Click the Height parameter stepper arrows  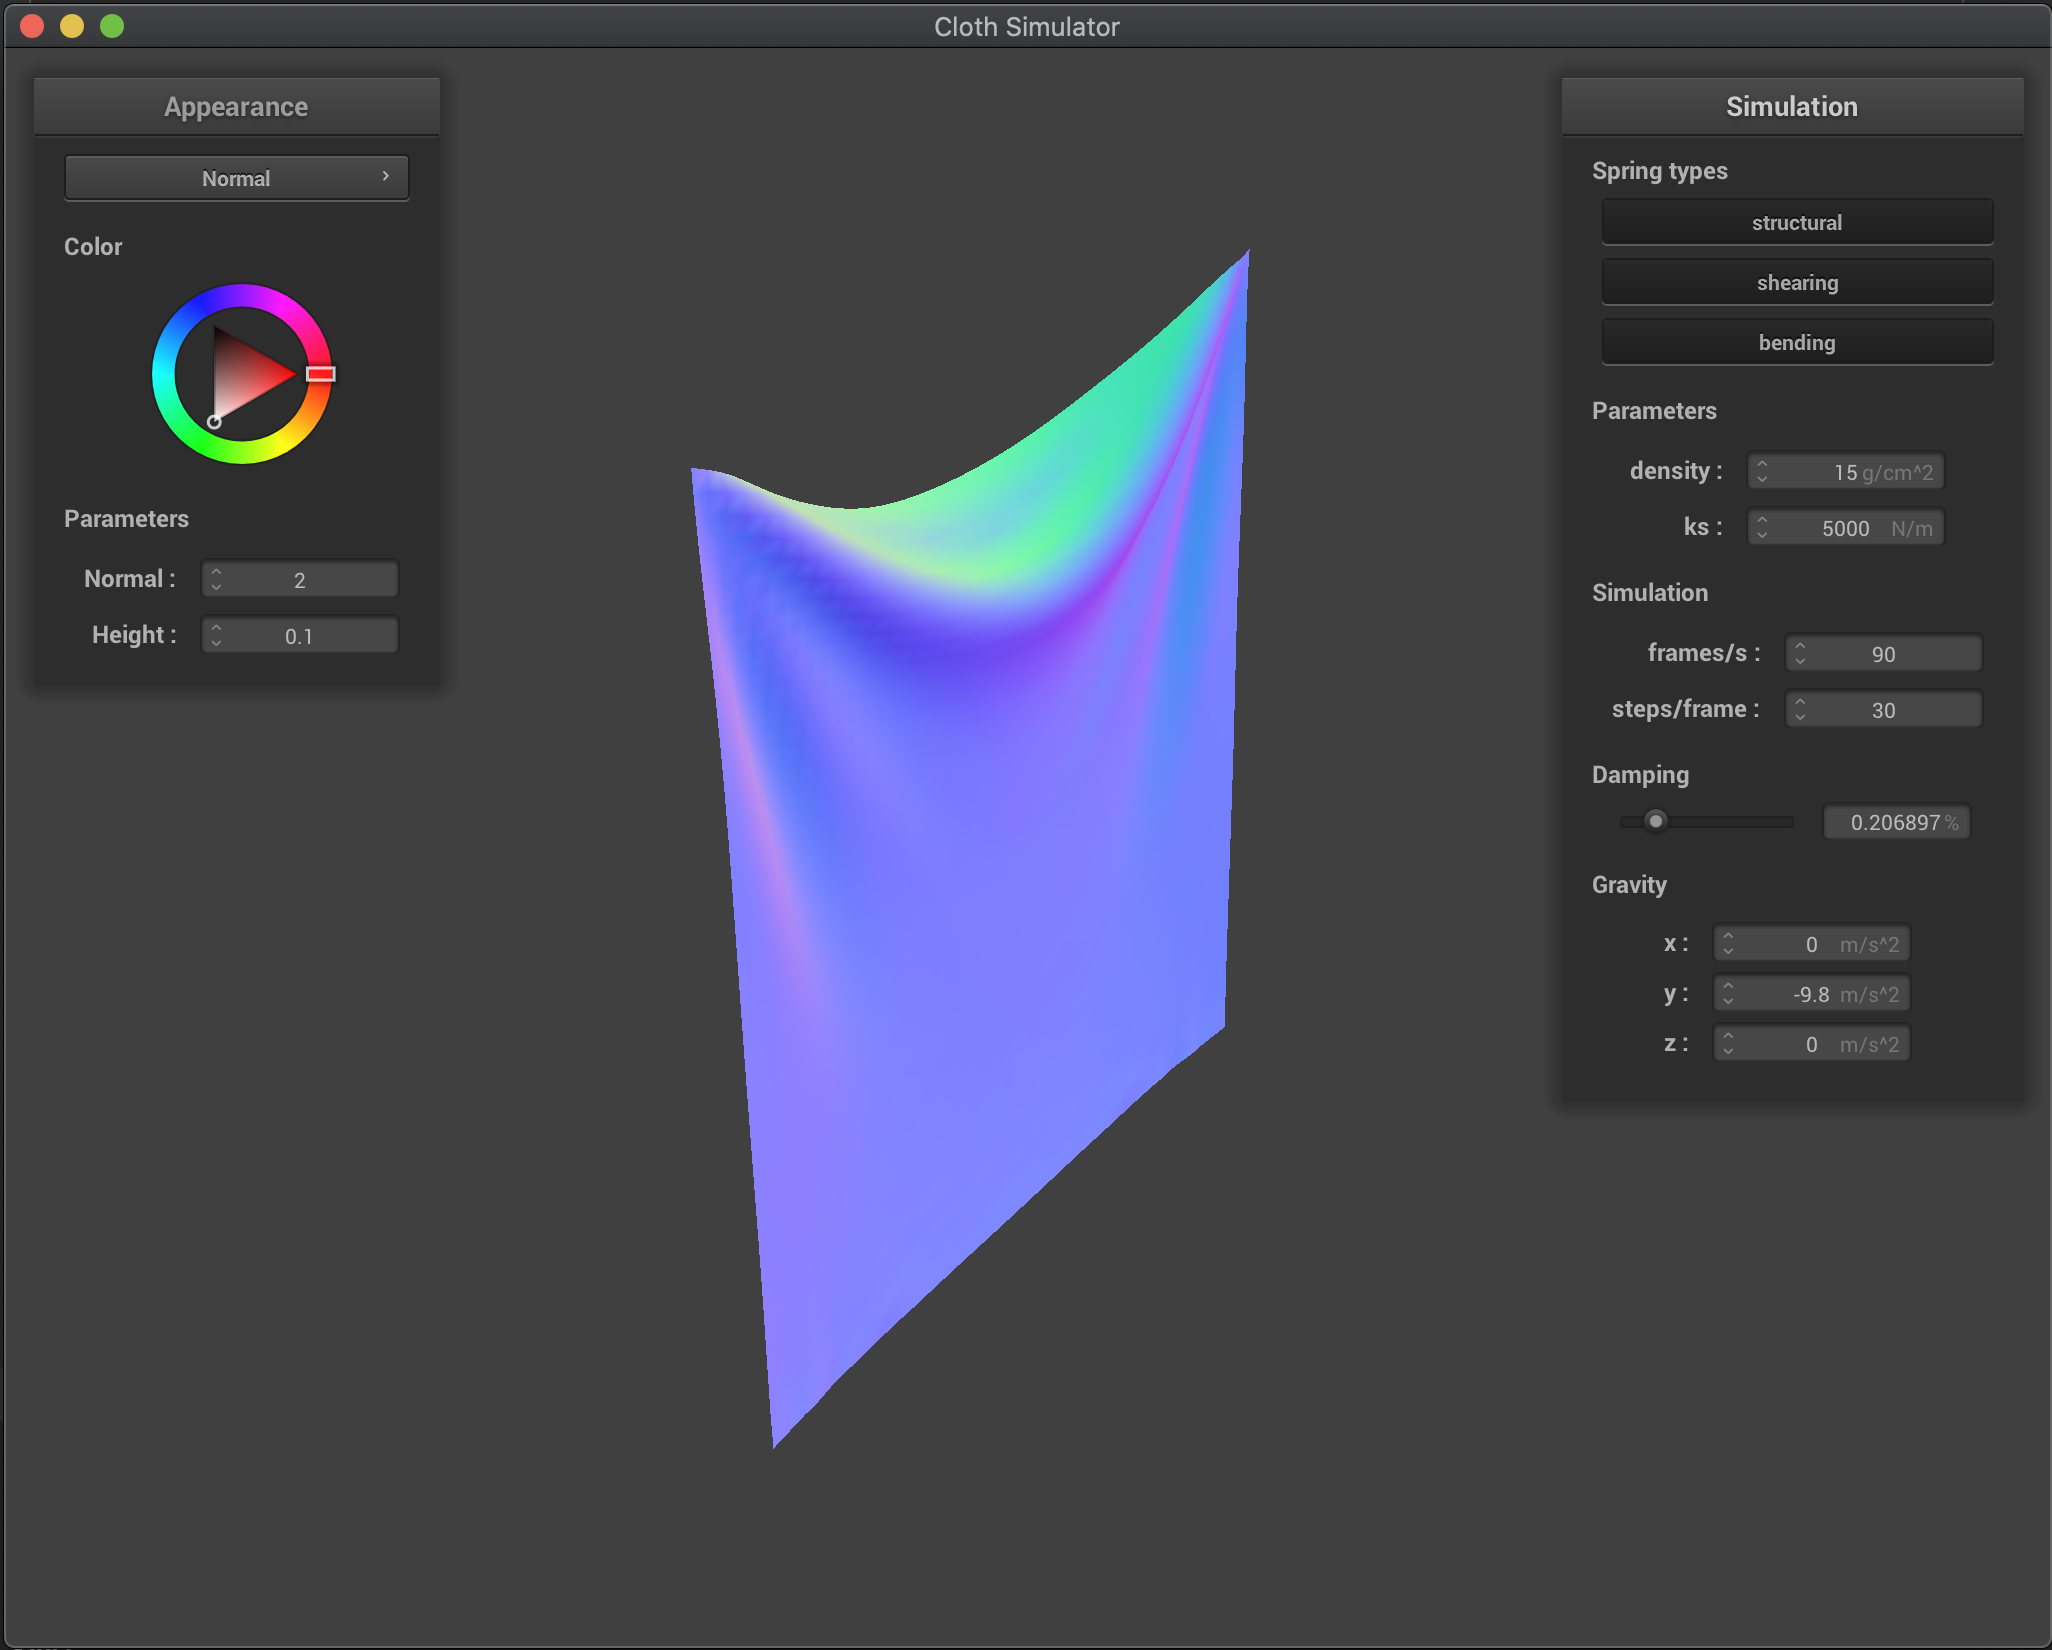216,635
